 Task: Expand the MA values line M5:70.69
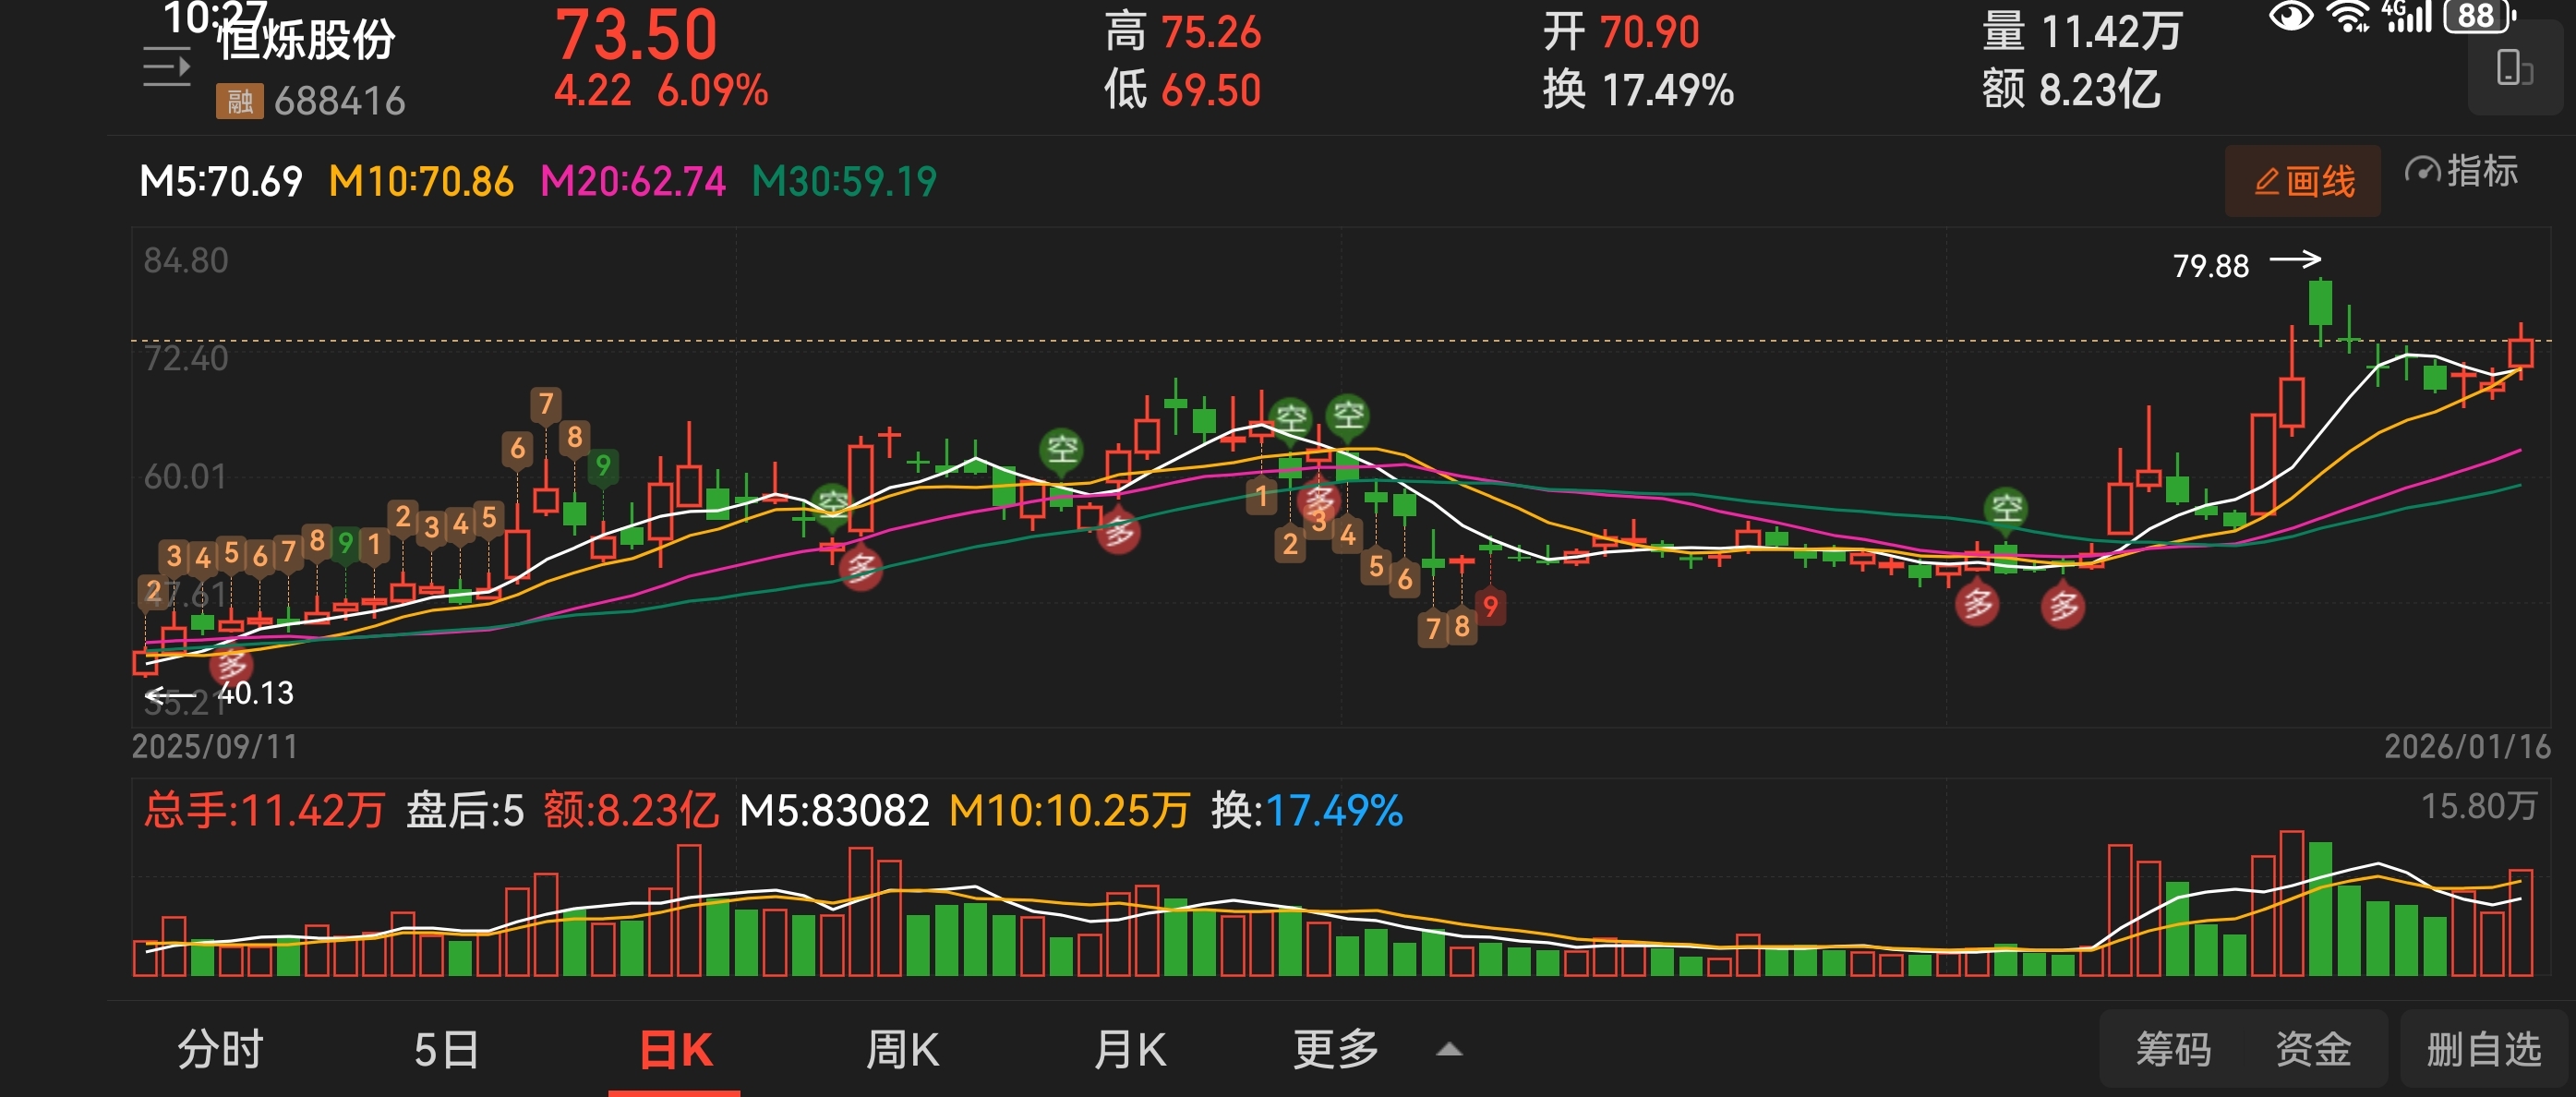pyautogui.click(x=221, y=181)
